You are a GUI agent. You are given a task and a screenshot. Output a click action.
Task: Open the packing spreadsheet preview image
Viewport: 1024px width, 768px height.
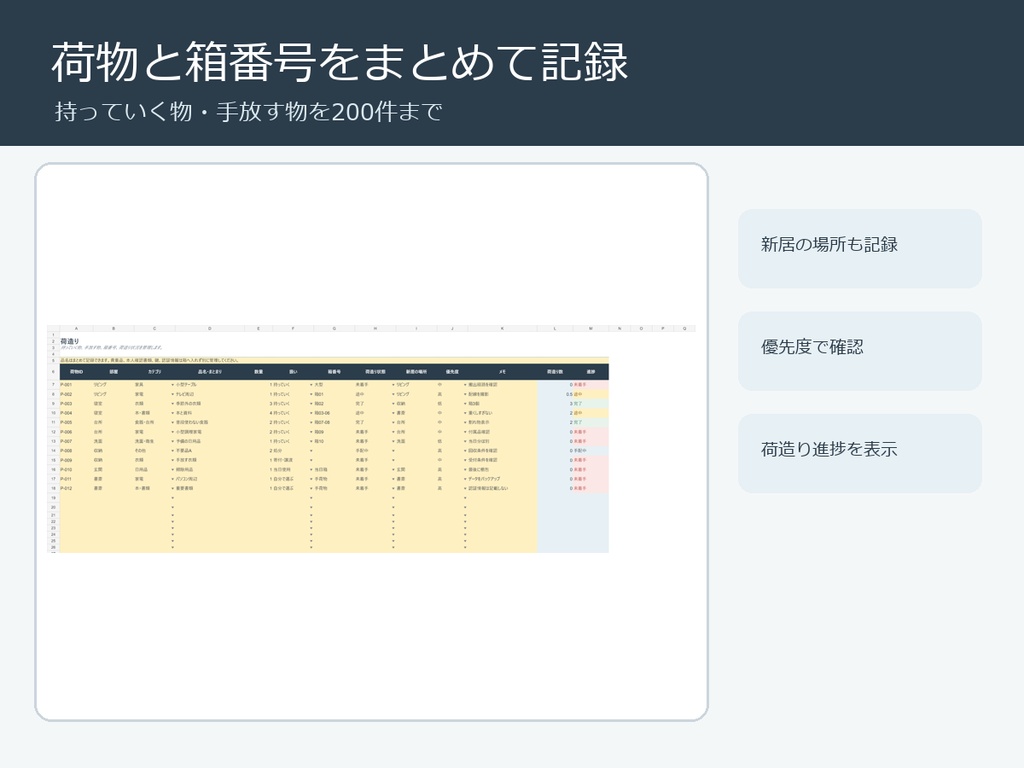(x=371, y=439)
